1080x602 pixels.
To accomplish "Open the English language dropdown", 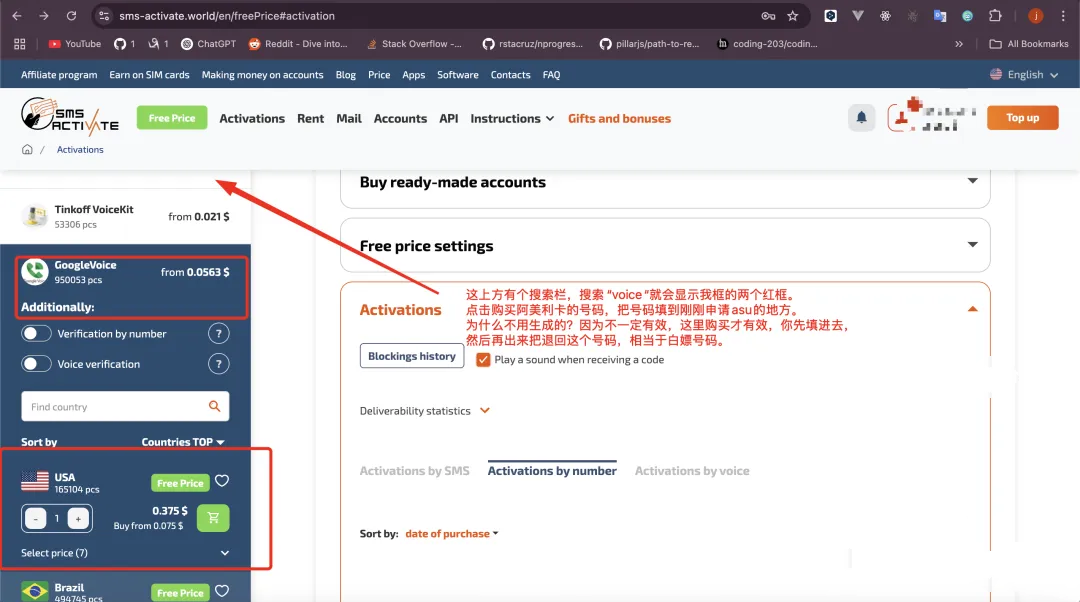I will [x=1024, y=74].
